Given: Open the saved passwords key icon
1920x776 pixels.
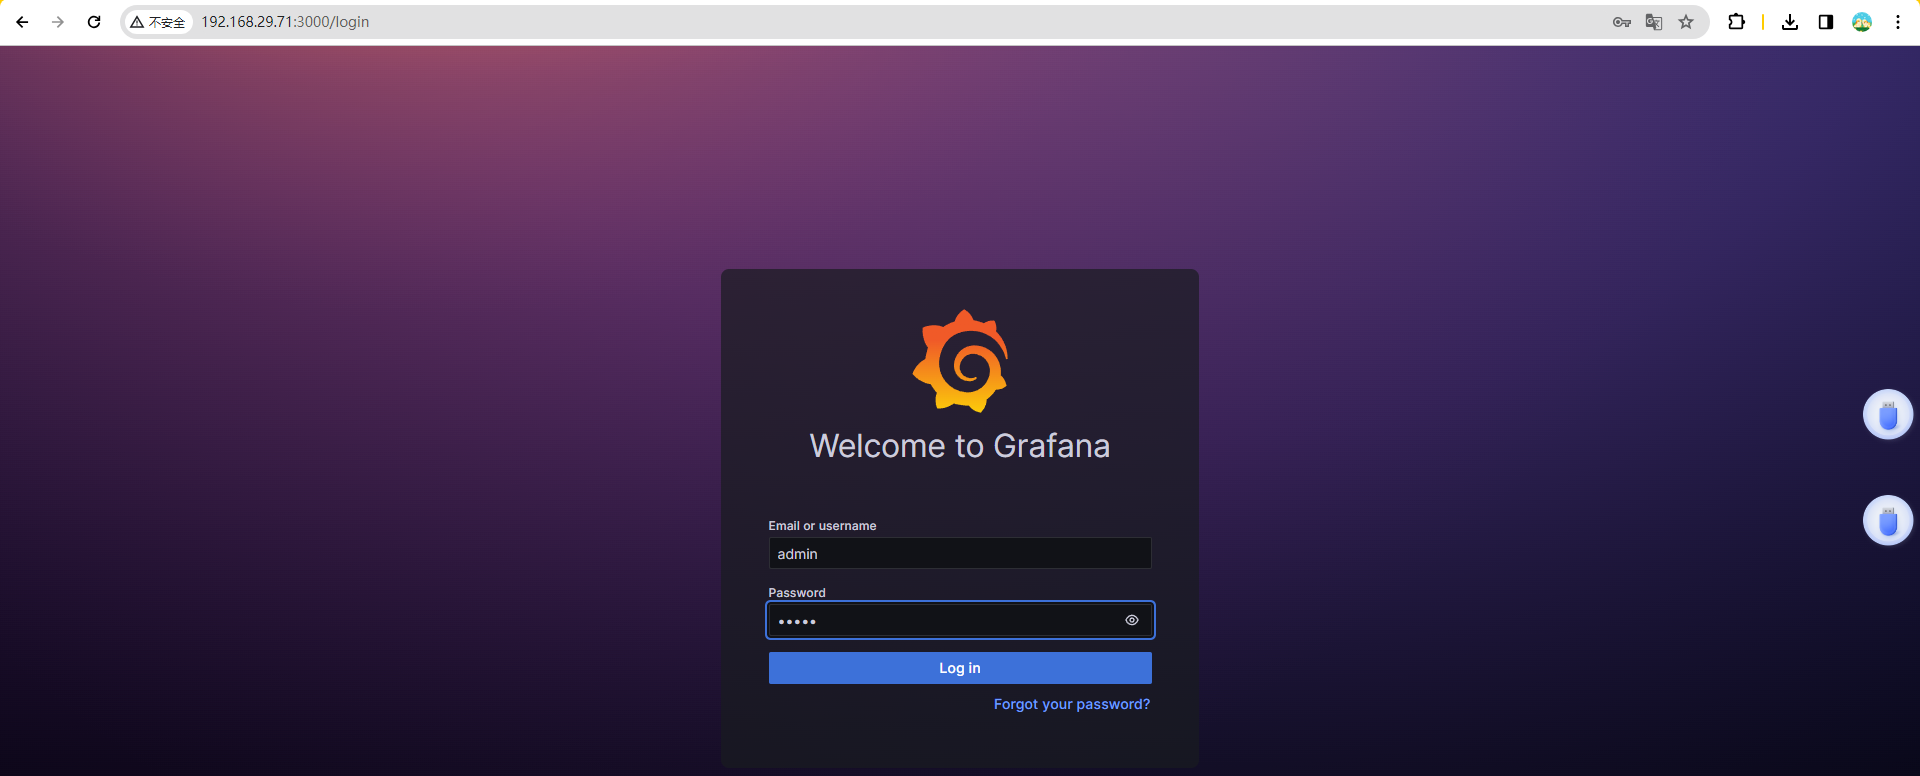Looking at the screenshot, I should [x=1622, y=22].
